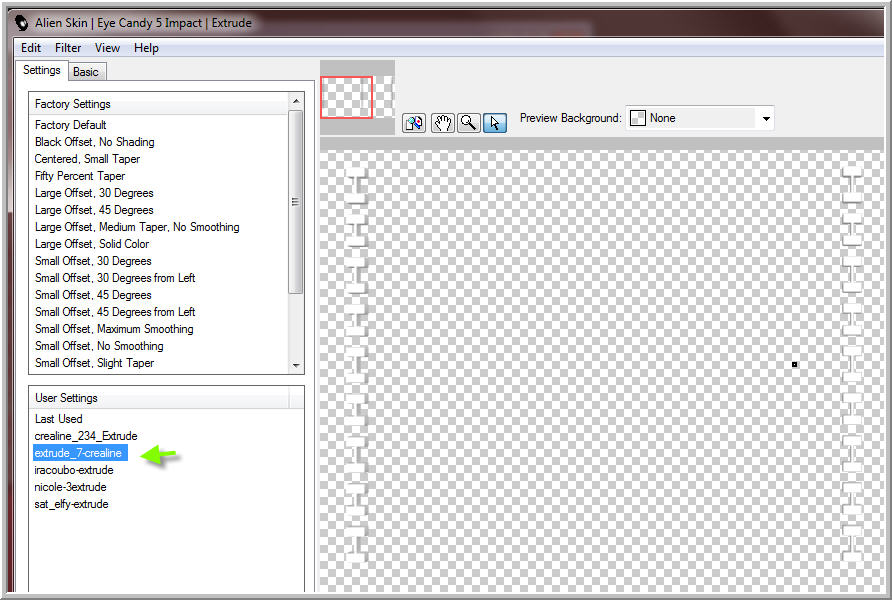
Task: Select Factory Default preset
Action: pos(71,125)
